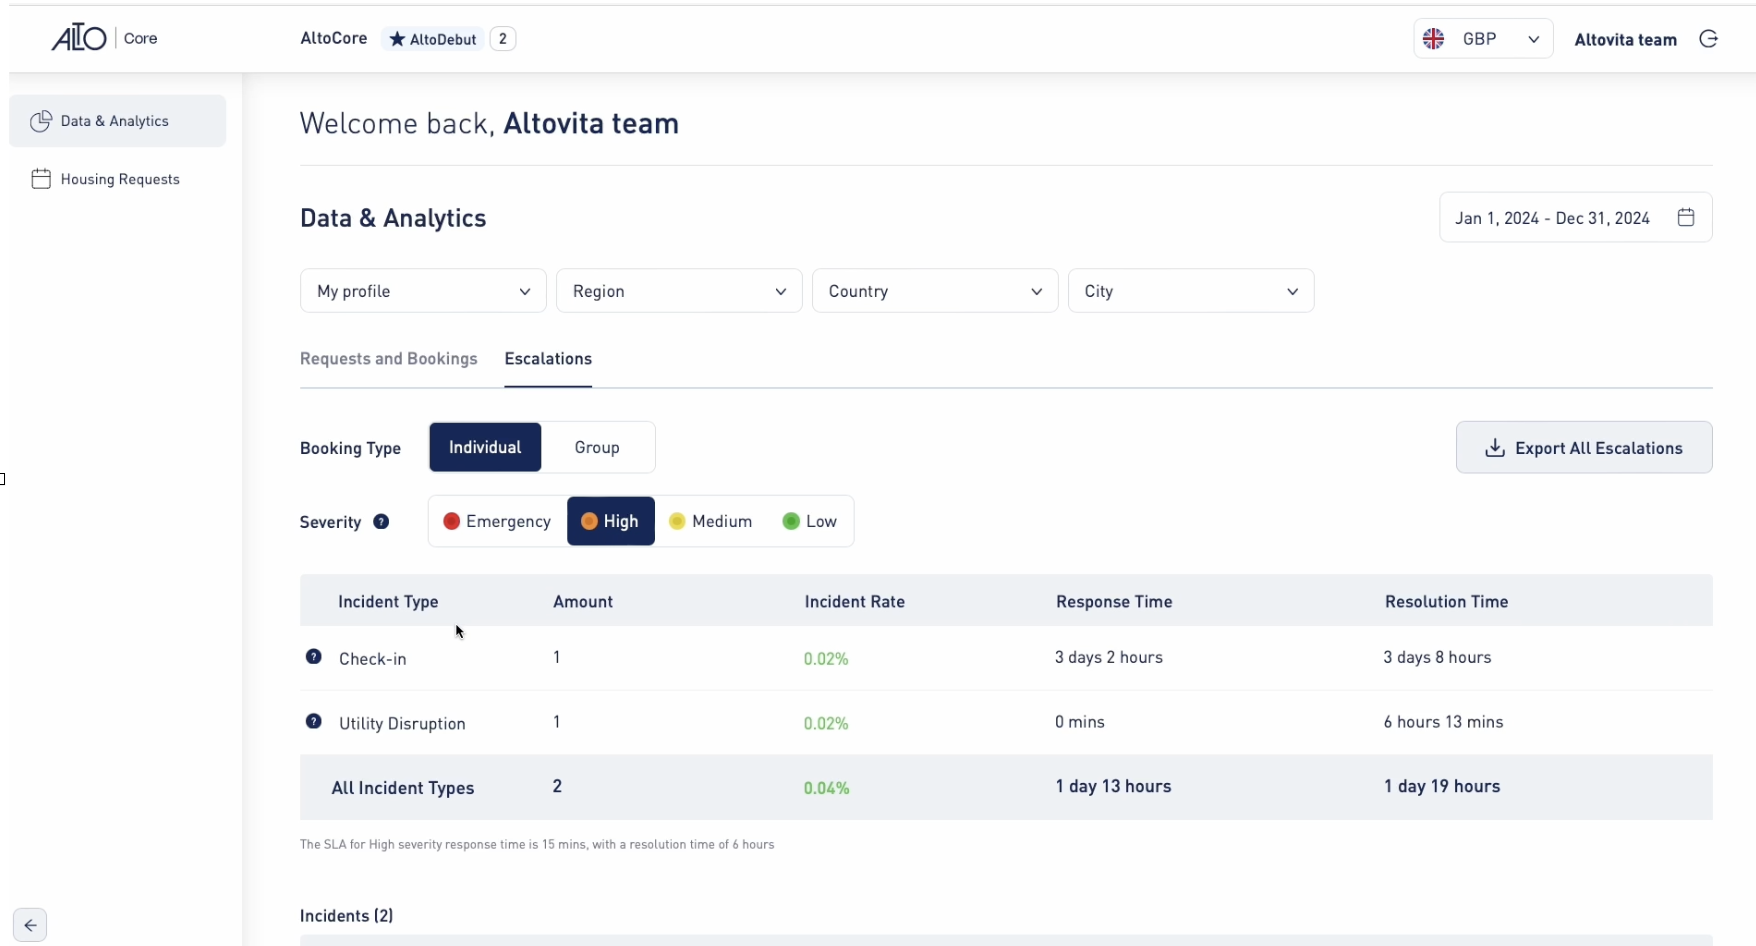Select High severity filter
Viewport: 1756px width, 946px height.
tap(611, 521)
